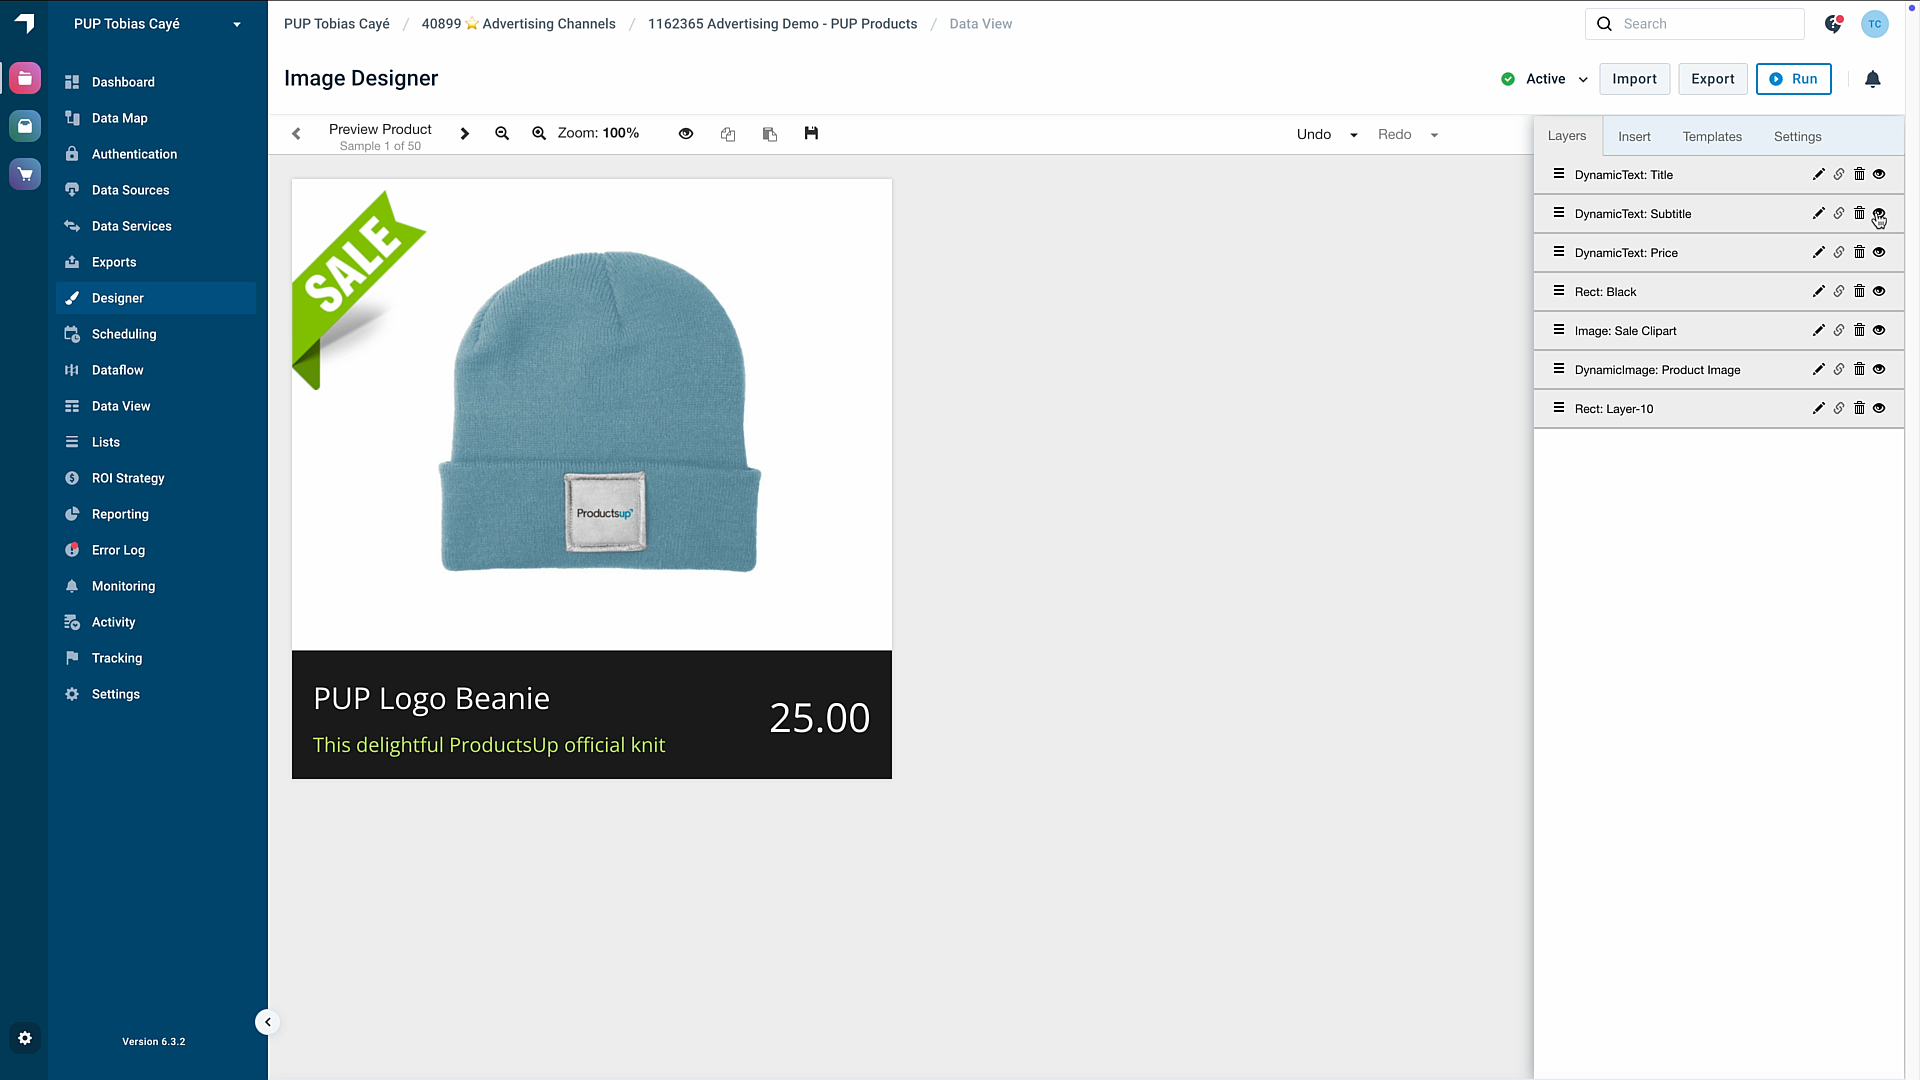Image resolution: width=1920 pixels, height=1080 pixels.
Task: Open the help chat icon next to search
Action: (x=1833, y=24)
